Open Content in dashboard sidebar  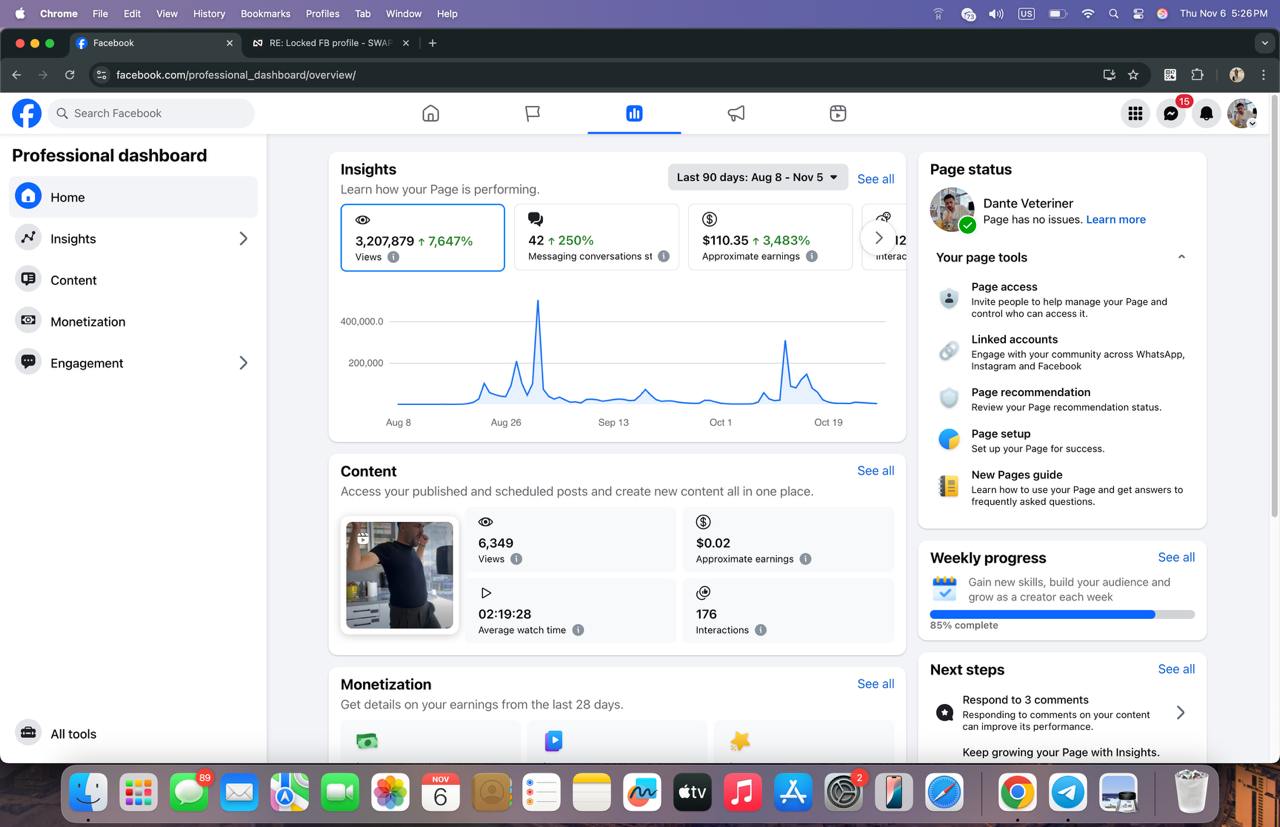tap(134, 280)
